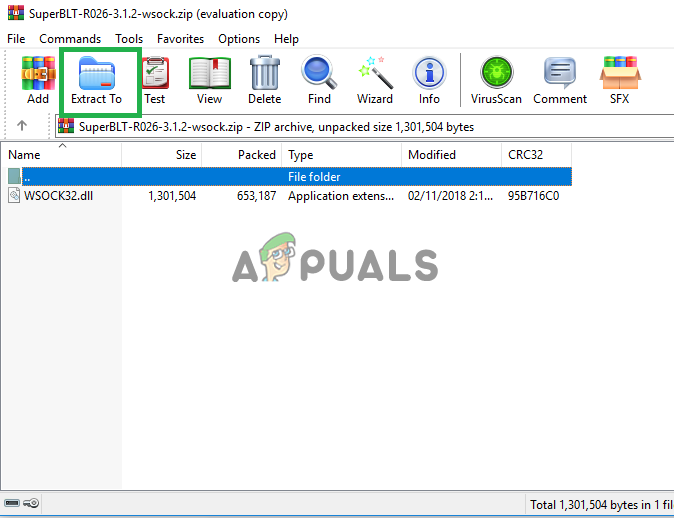Click the Delete trash can icon
This screenshot has height=518, width=674.
click(265, 72)
